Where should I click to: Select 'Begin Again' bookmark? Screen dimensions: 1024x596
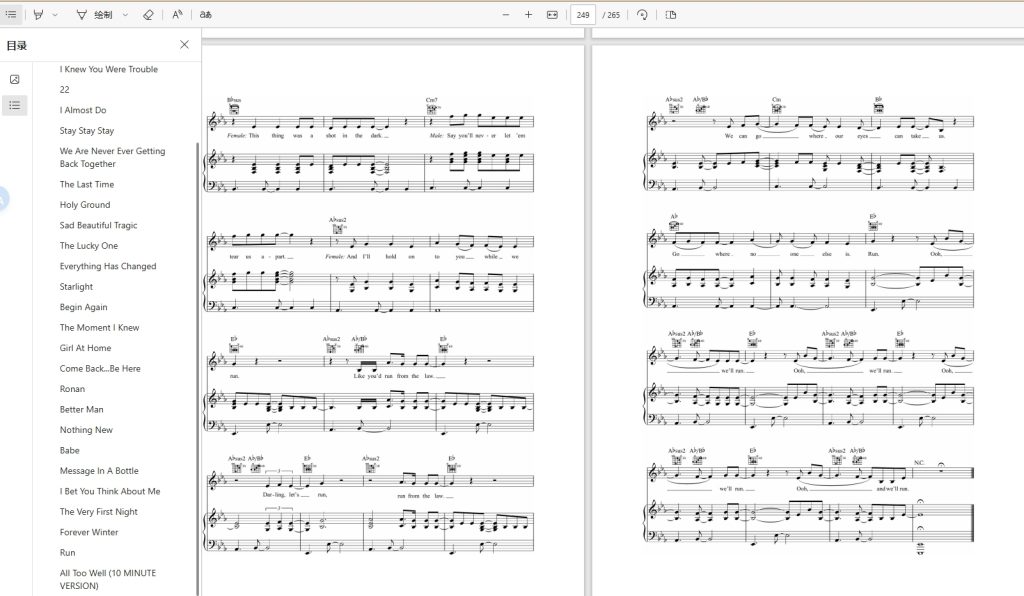pyautogui.click(x=84, y=307)
